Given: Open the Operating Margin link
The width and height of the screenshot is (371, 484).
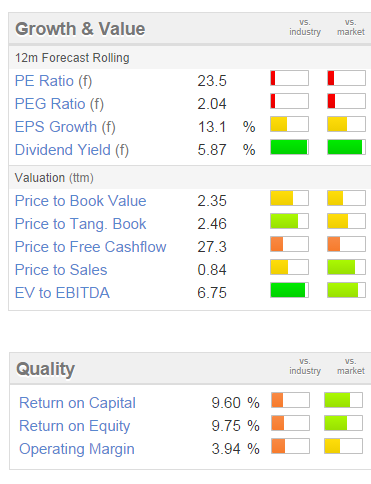Looking at the screenshot, I should click(x=77, y=449).
